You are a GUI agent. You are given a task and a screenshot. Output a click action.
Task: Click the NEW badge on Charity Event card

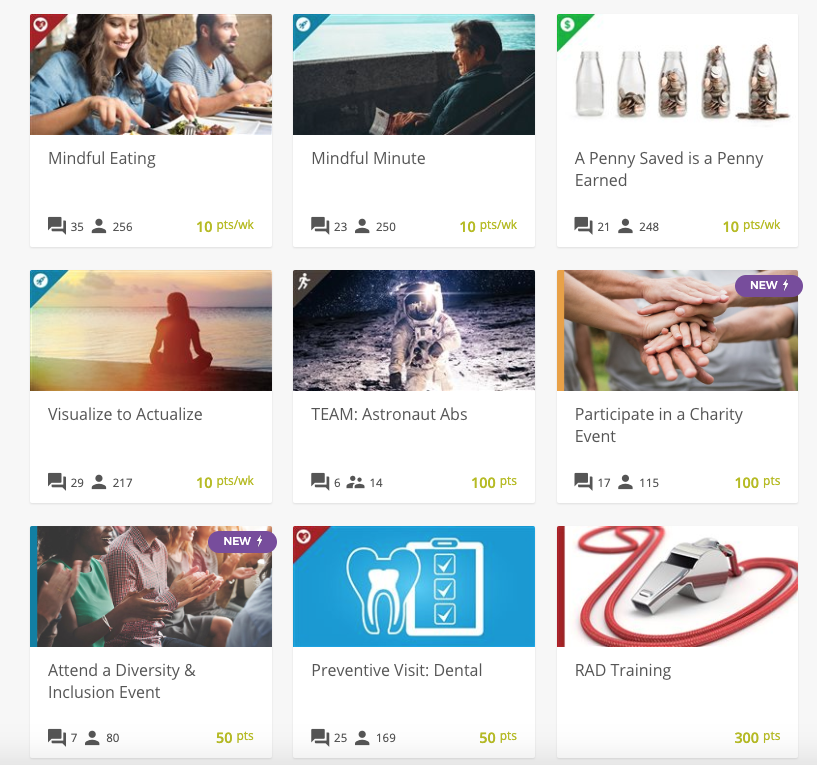tap(769, 285)
